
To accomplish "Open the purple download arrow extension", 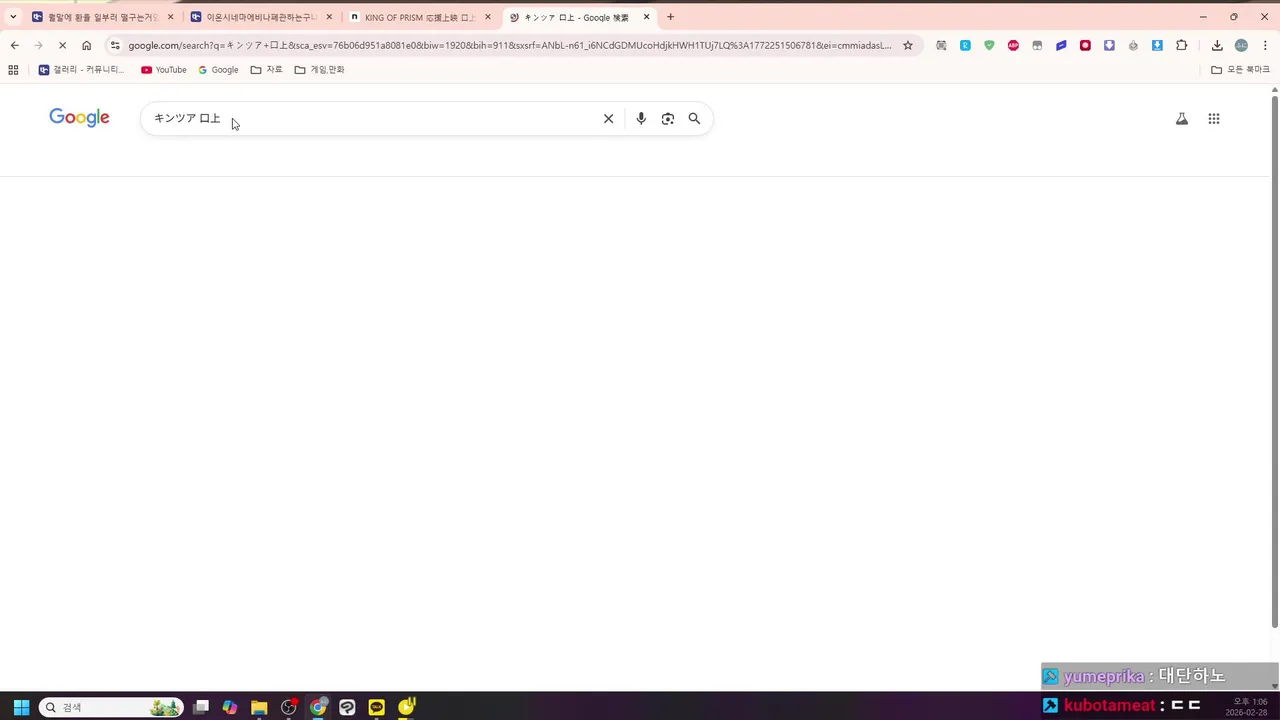I will pyautogui.click(x=1109, y=45).
